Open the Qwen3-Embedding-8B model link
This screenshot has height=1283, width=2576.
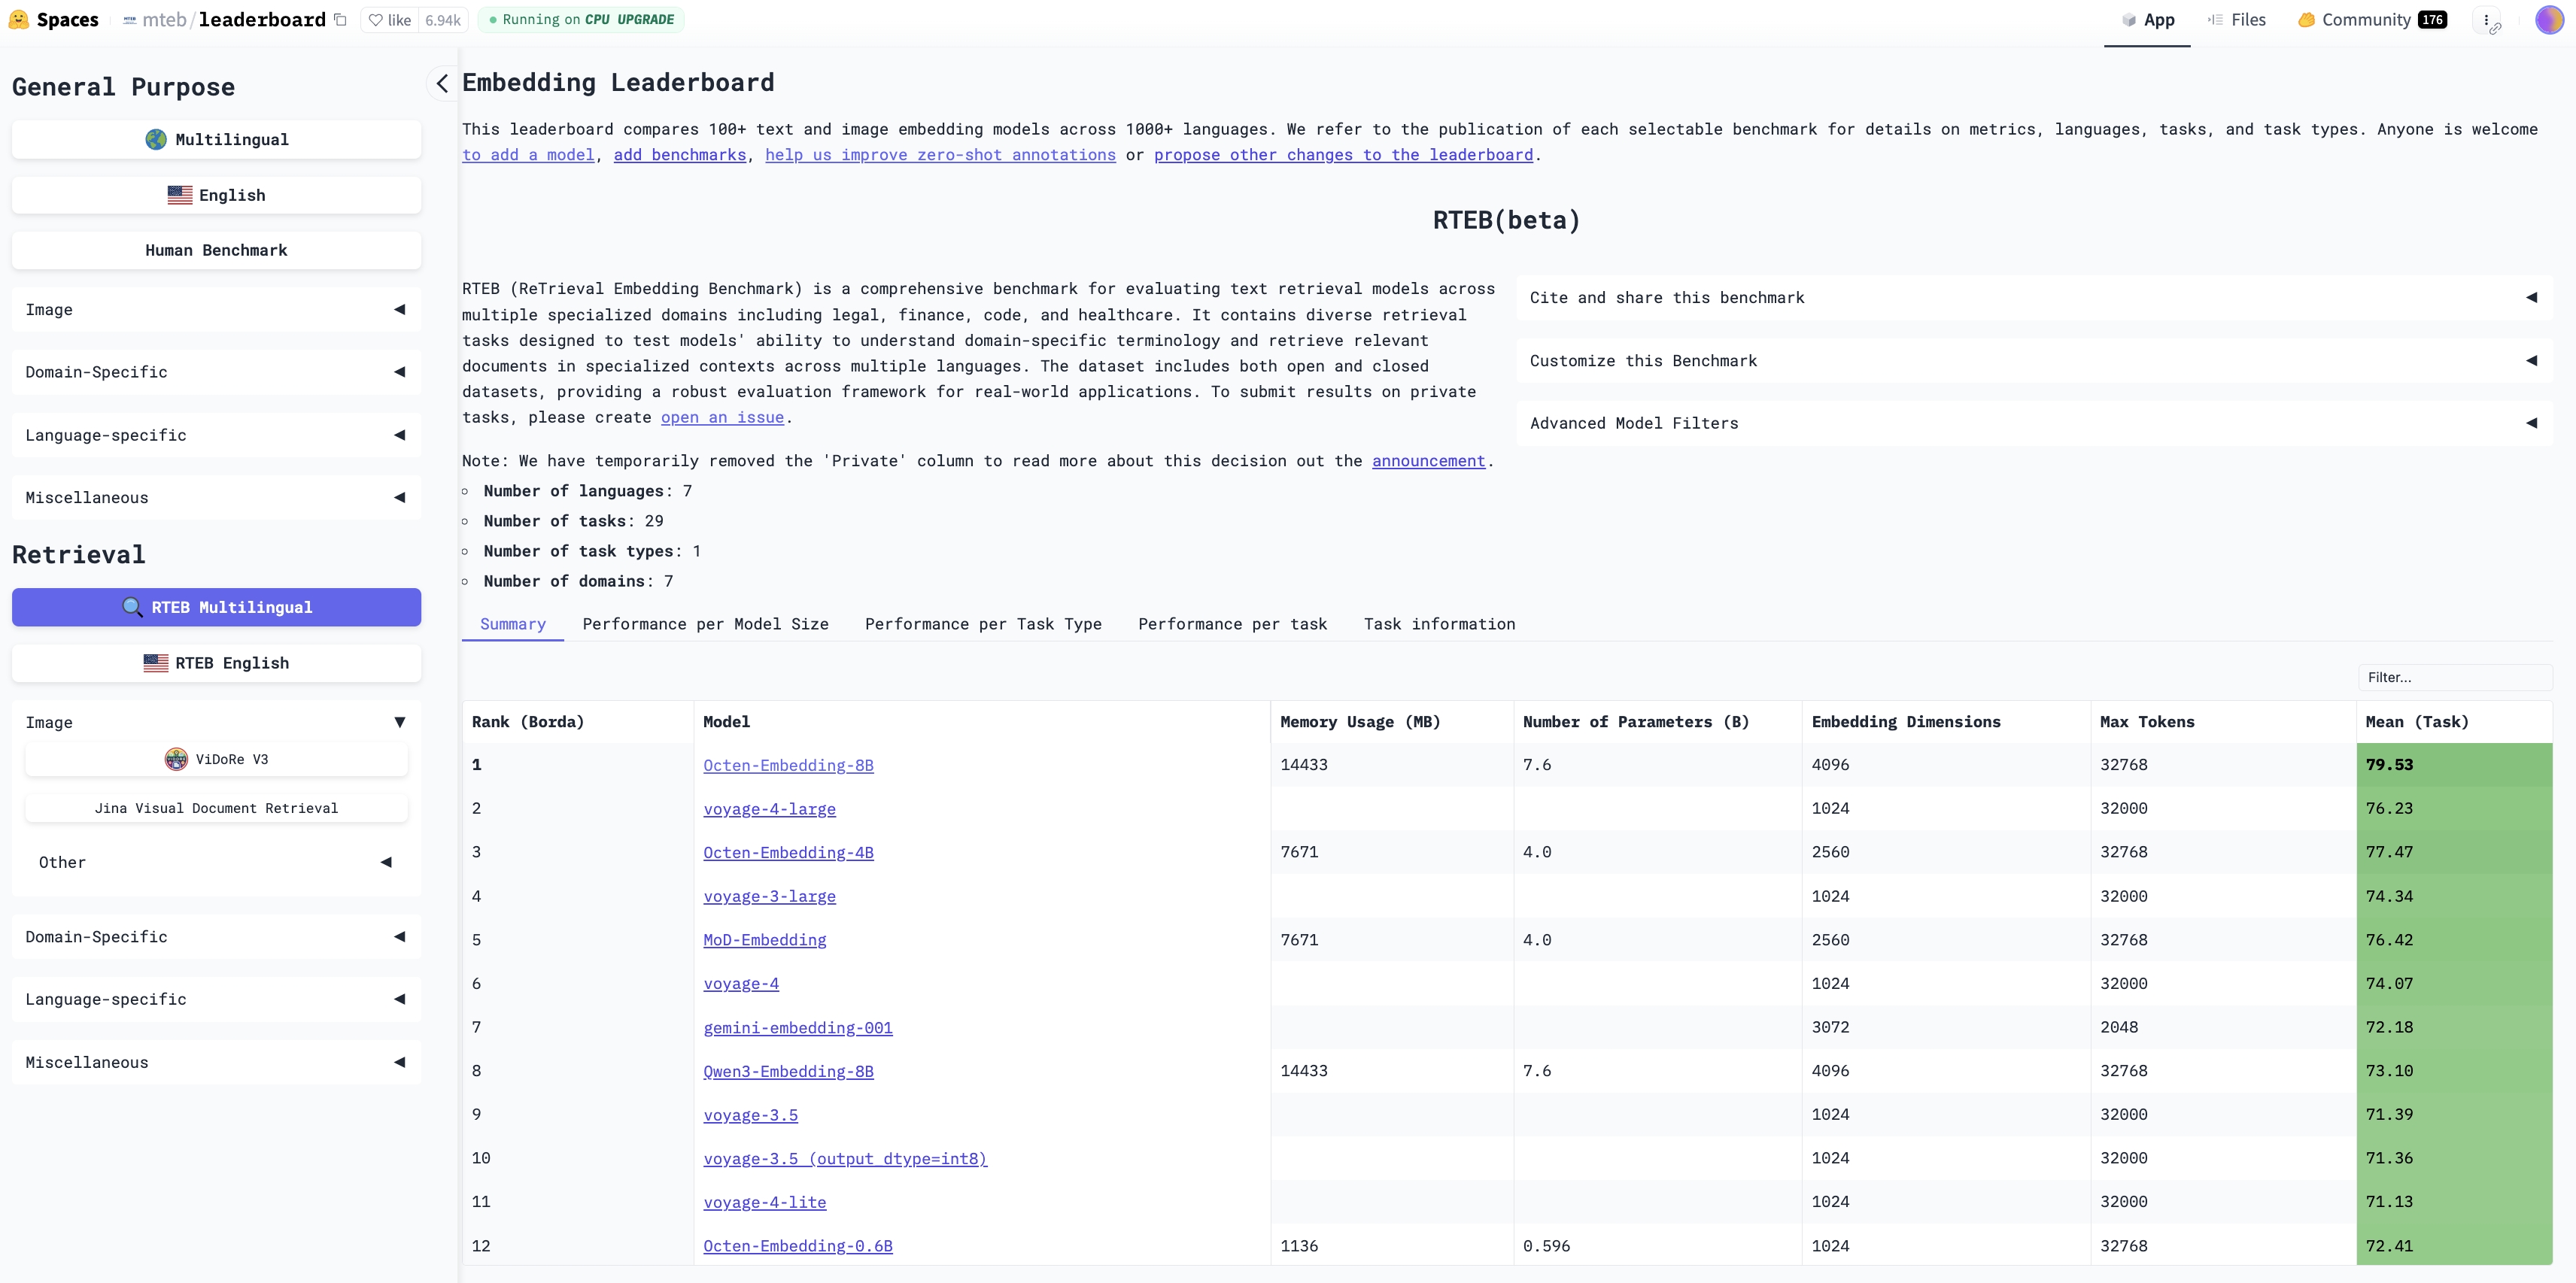pyautogui.click(x=788, y=1071)
